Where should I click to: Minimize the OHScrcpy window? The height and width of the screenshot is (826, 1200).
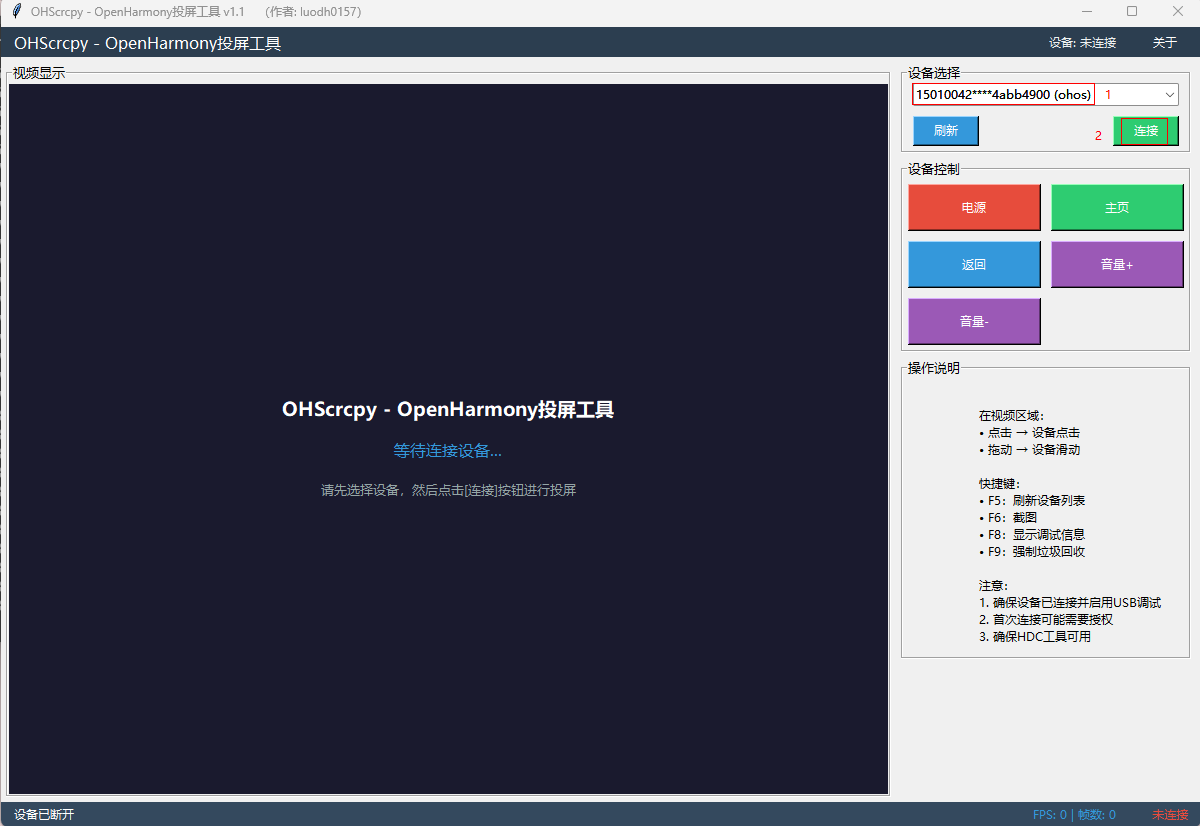tap(1087, 12)
